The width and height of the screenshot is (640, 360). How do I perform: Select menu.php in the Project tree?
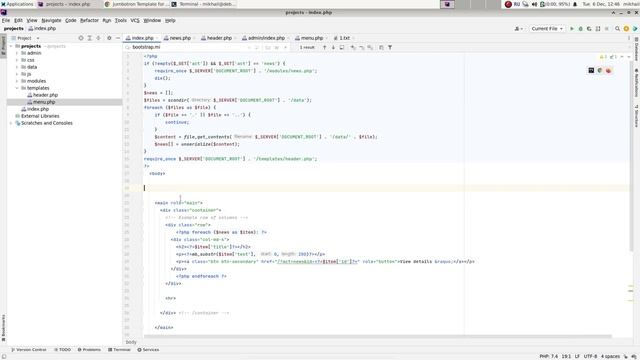coord(44,102)
